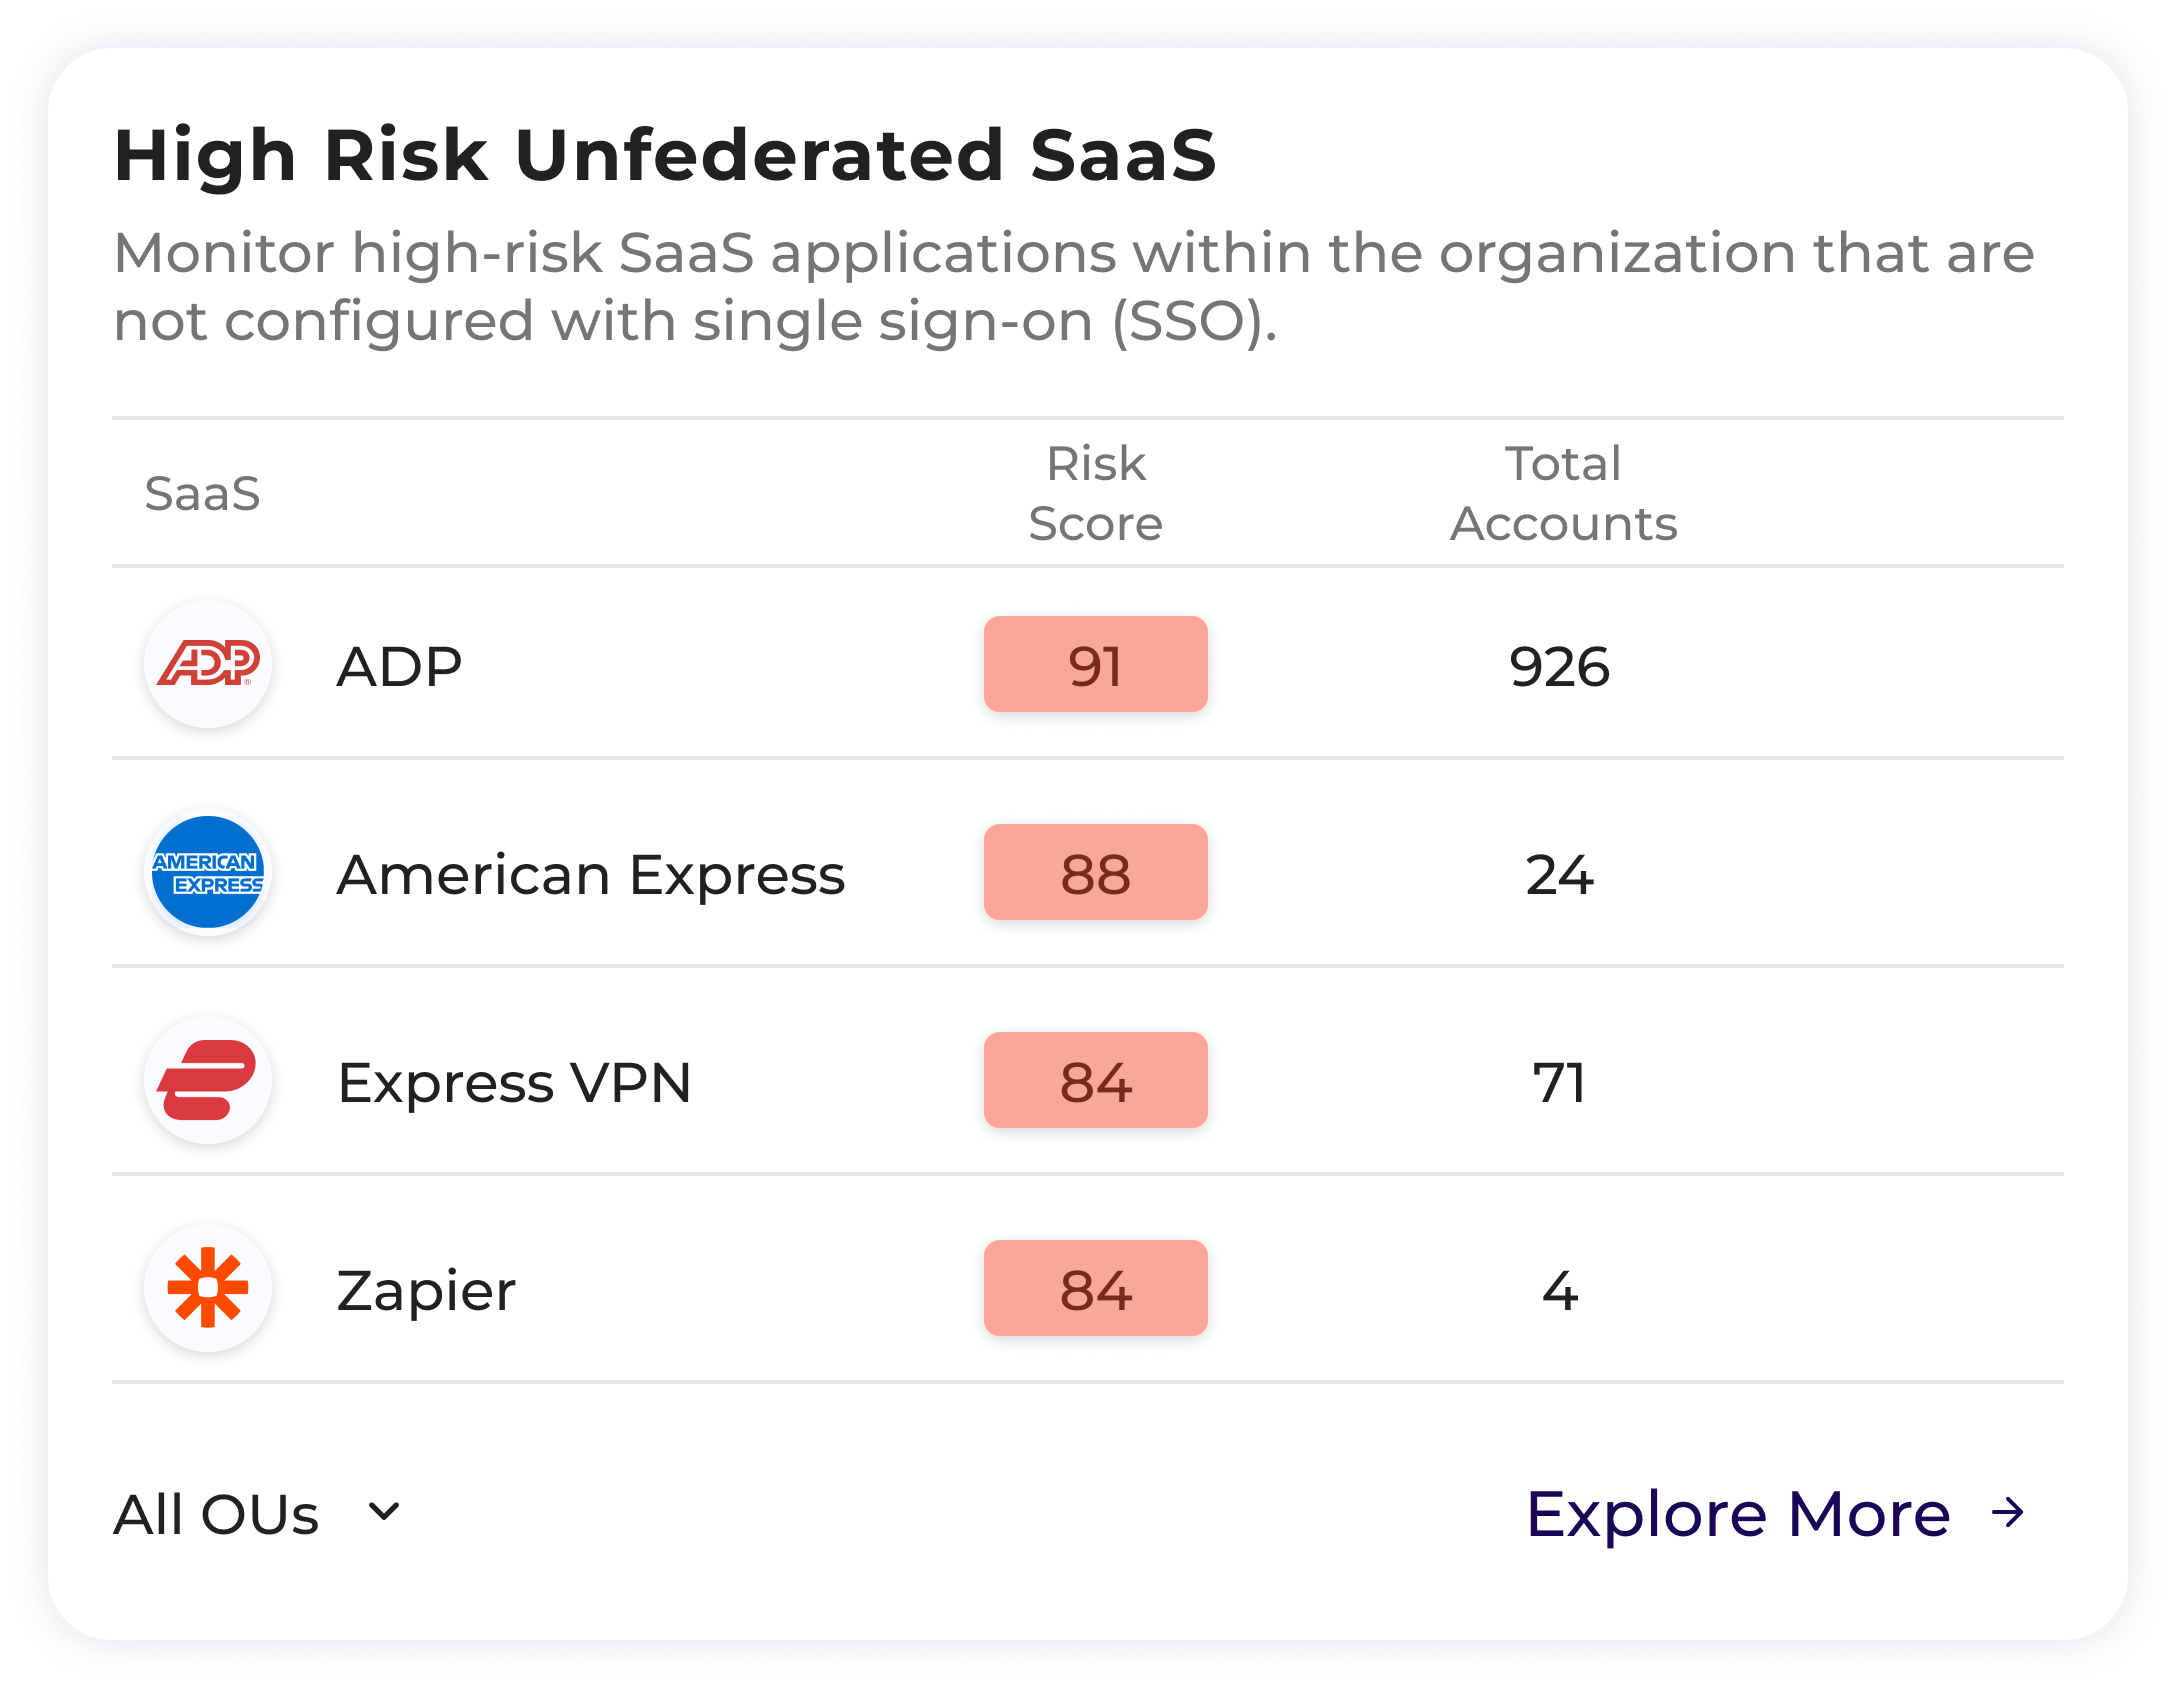Screen dimensions: 2176x1688
Task: Click the High Risk Unfederated SaaS title
Action: click(665, 153)
